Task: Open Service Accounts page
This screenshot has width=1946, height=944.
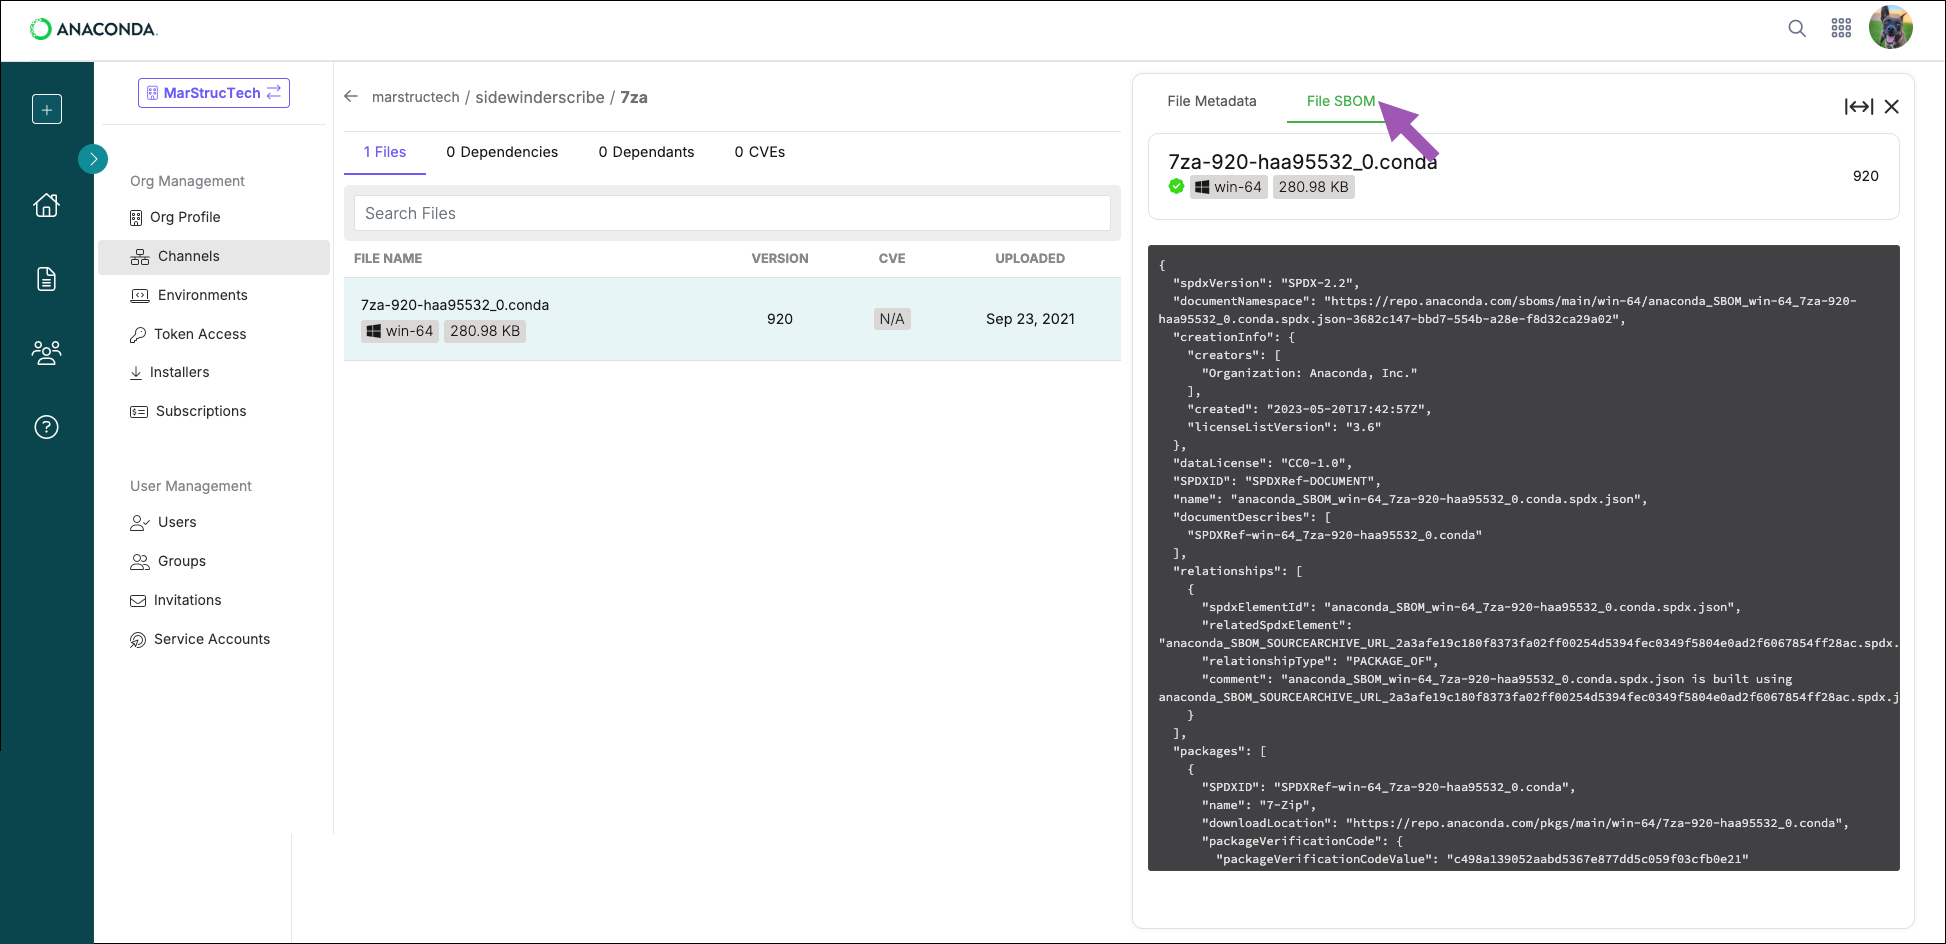Action: [212, 639]
